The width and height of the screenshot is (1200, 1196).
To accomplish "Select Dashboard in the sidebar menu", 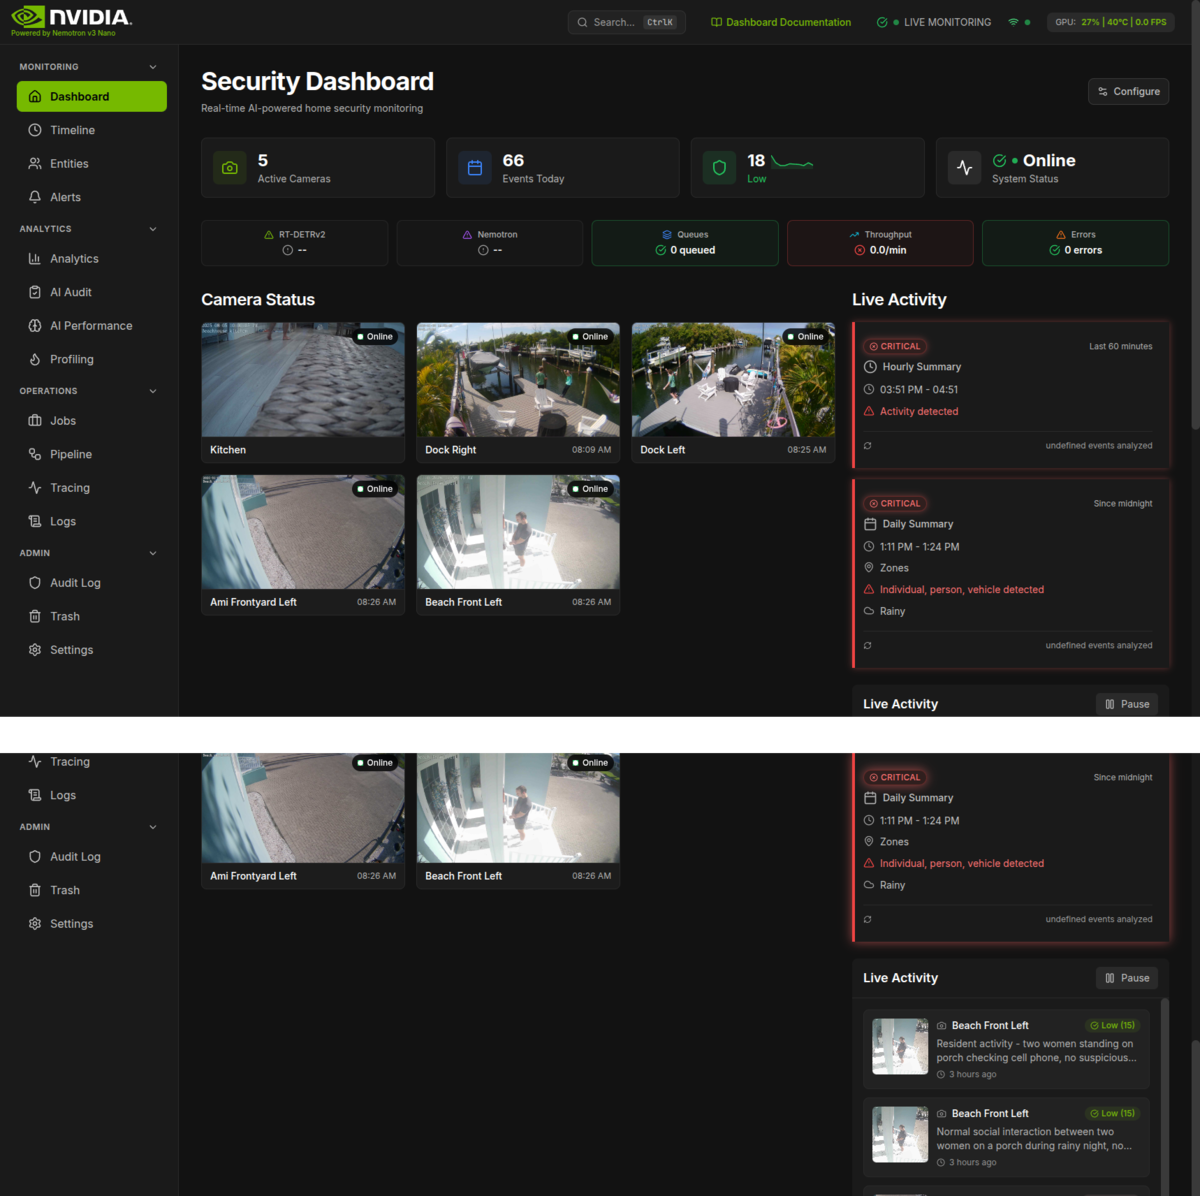I will tap(73, 96).
